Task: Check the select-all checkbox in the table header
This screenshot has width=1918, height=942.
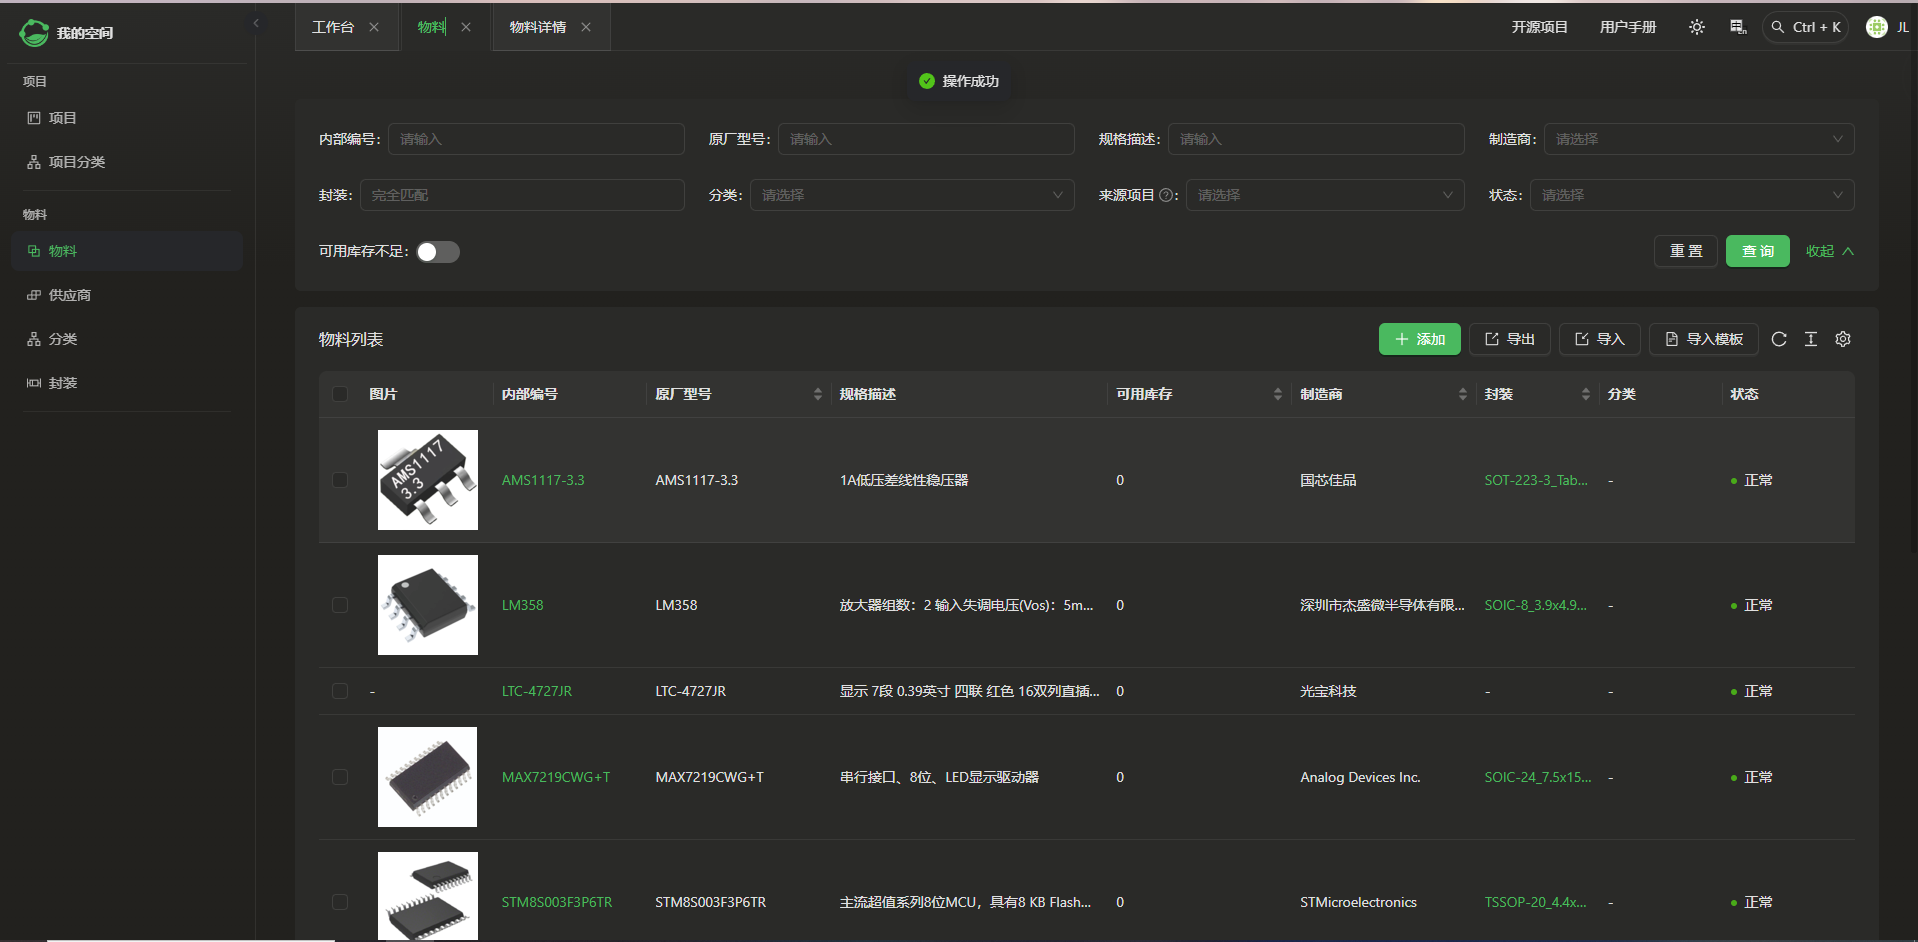Action: tap(340, 394)
